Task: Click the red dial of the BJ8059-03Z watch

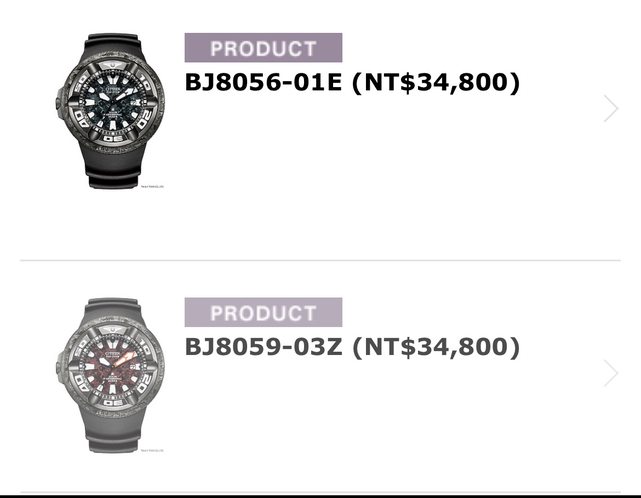Action: 111,373
